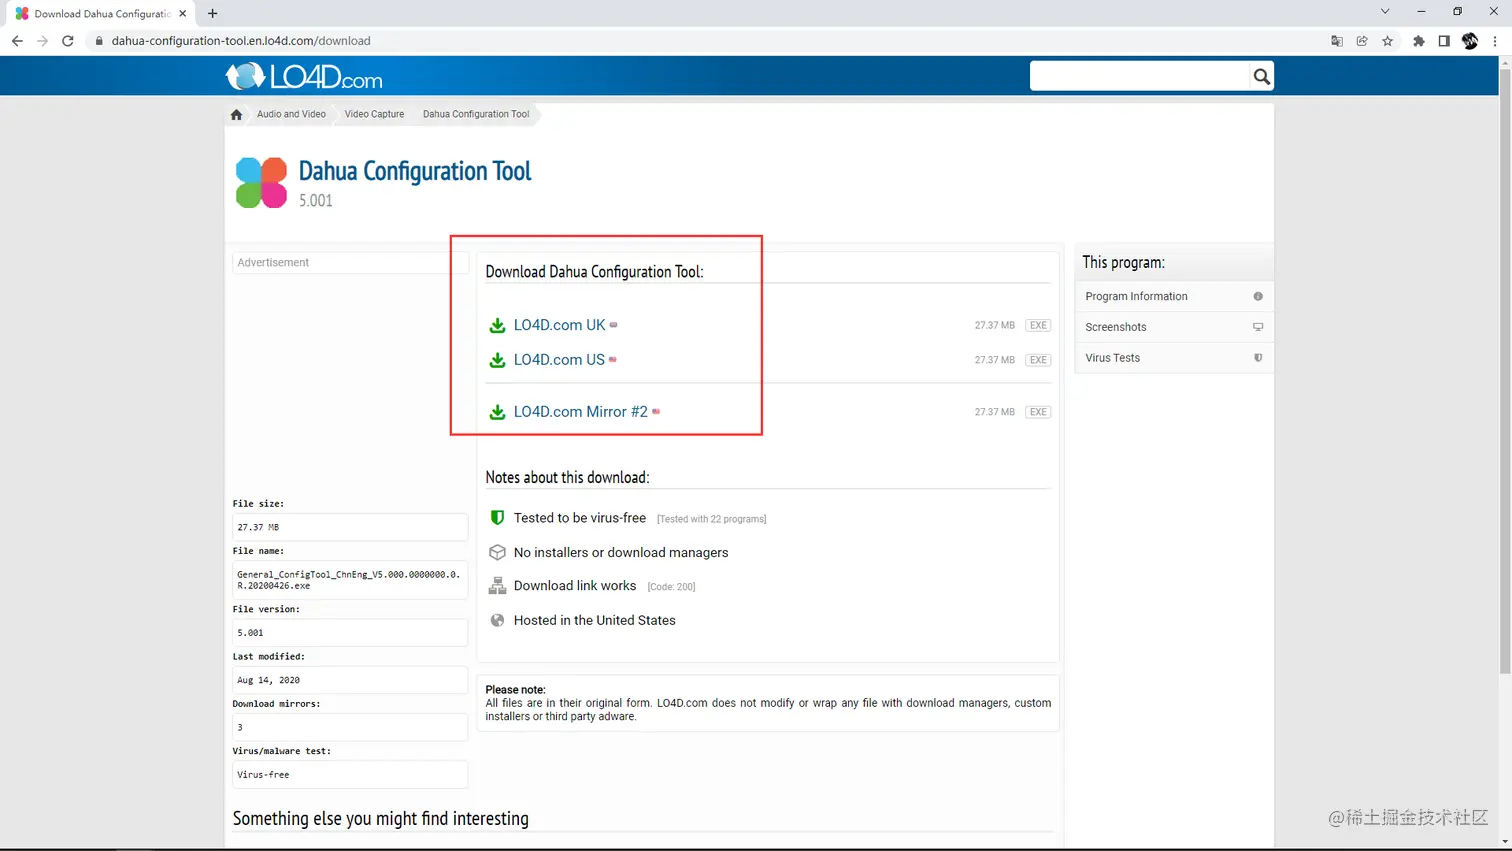This screenshot has height=851, width=1512.
Task: Click the browser address bar URL
Action: click(x=241, y=41)
